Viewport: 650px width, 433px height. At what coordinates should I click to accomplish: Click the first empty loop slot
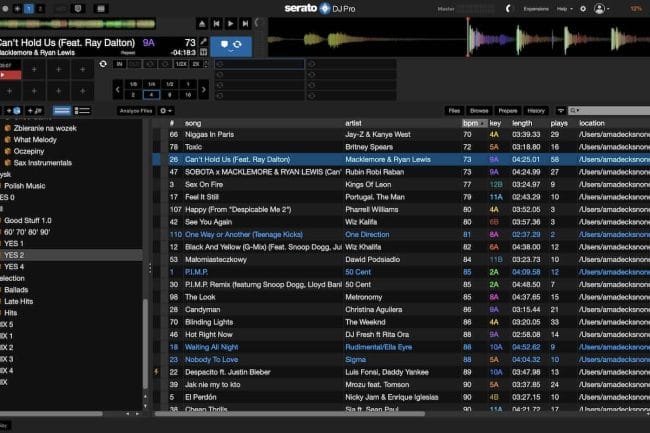260,64
